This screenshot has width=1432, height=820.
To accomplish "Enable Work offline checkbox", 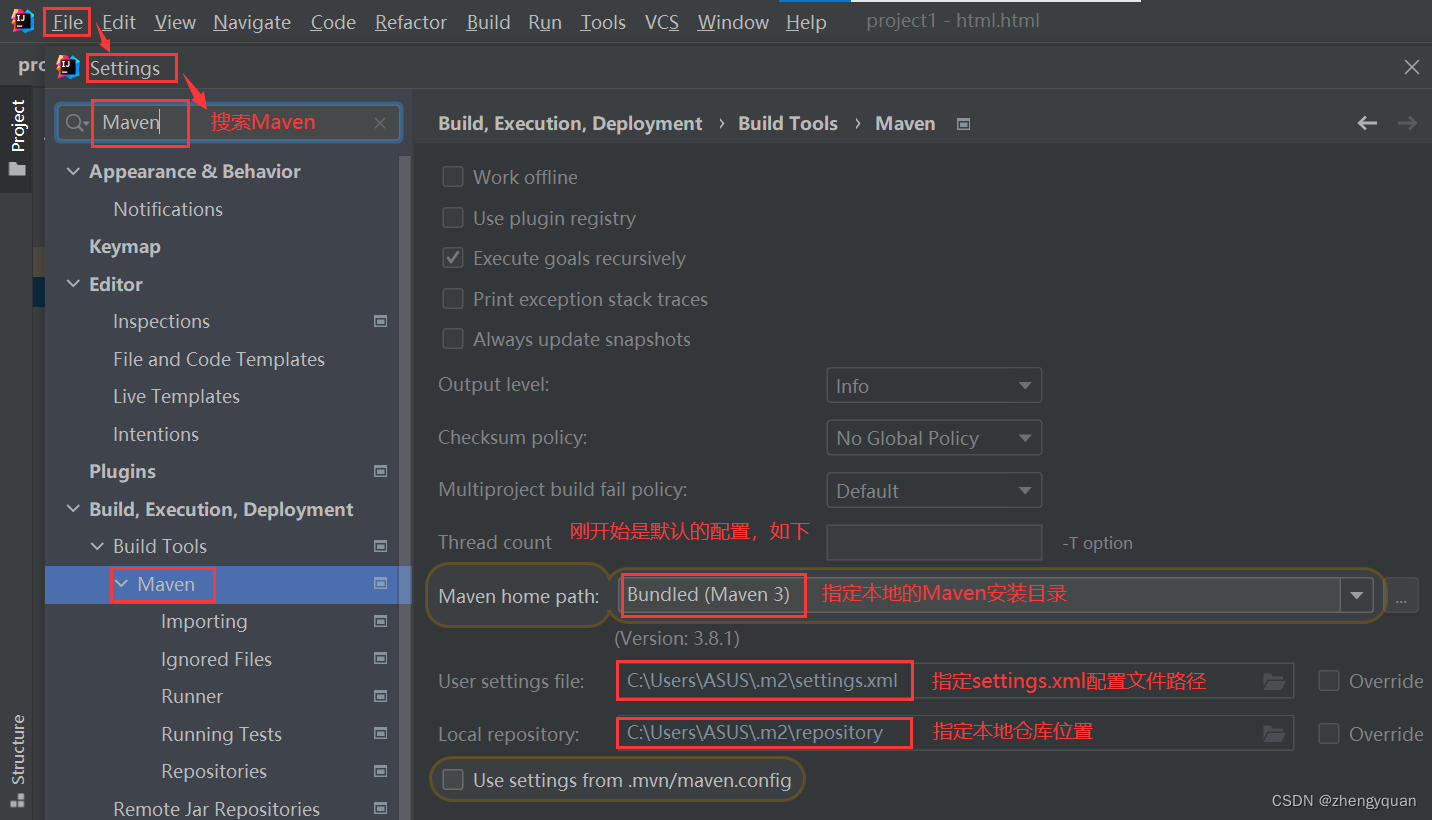I will click(453, 177).
